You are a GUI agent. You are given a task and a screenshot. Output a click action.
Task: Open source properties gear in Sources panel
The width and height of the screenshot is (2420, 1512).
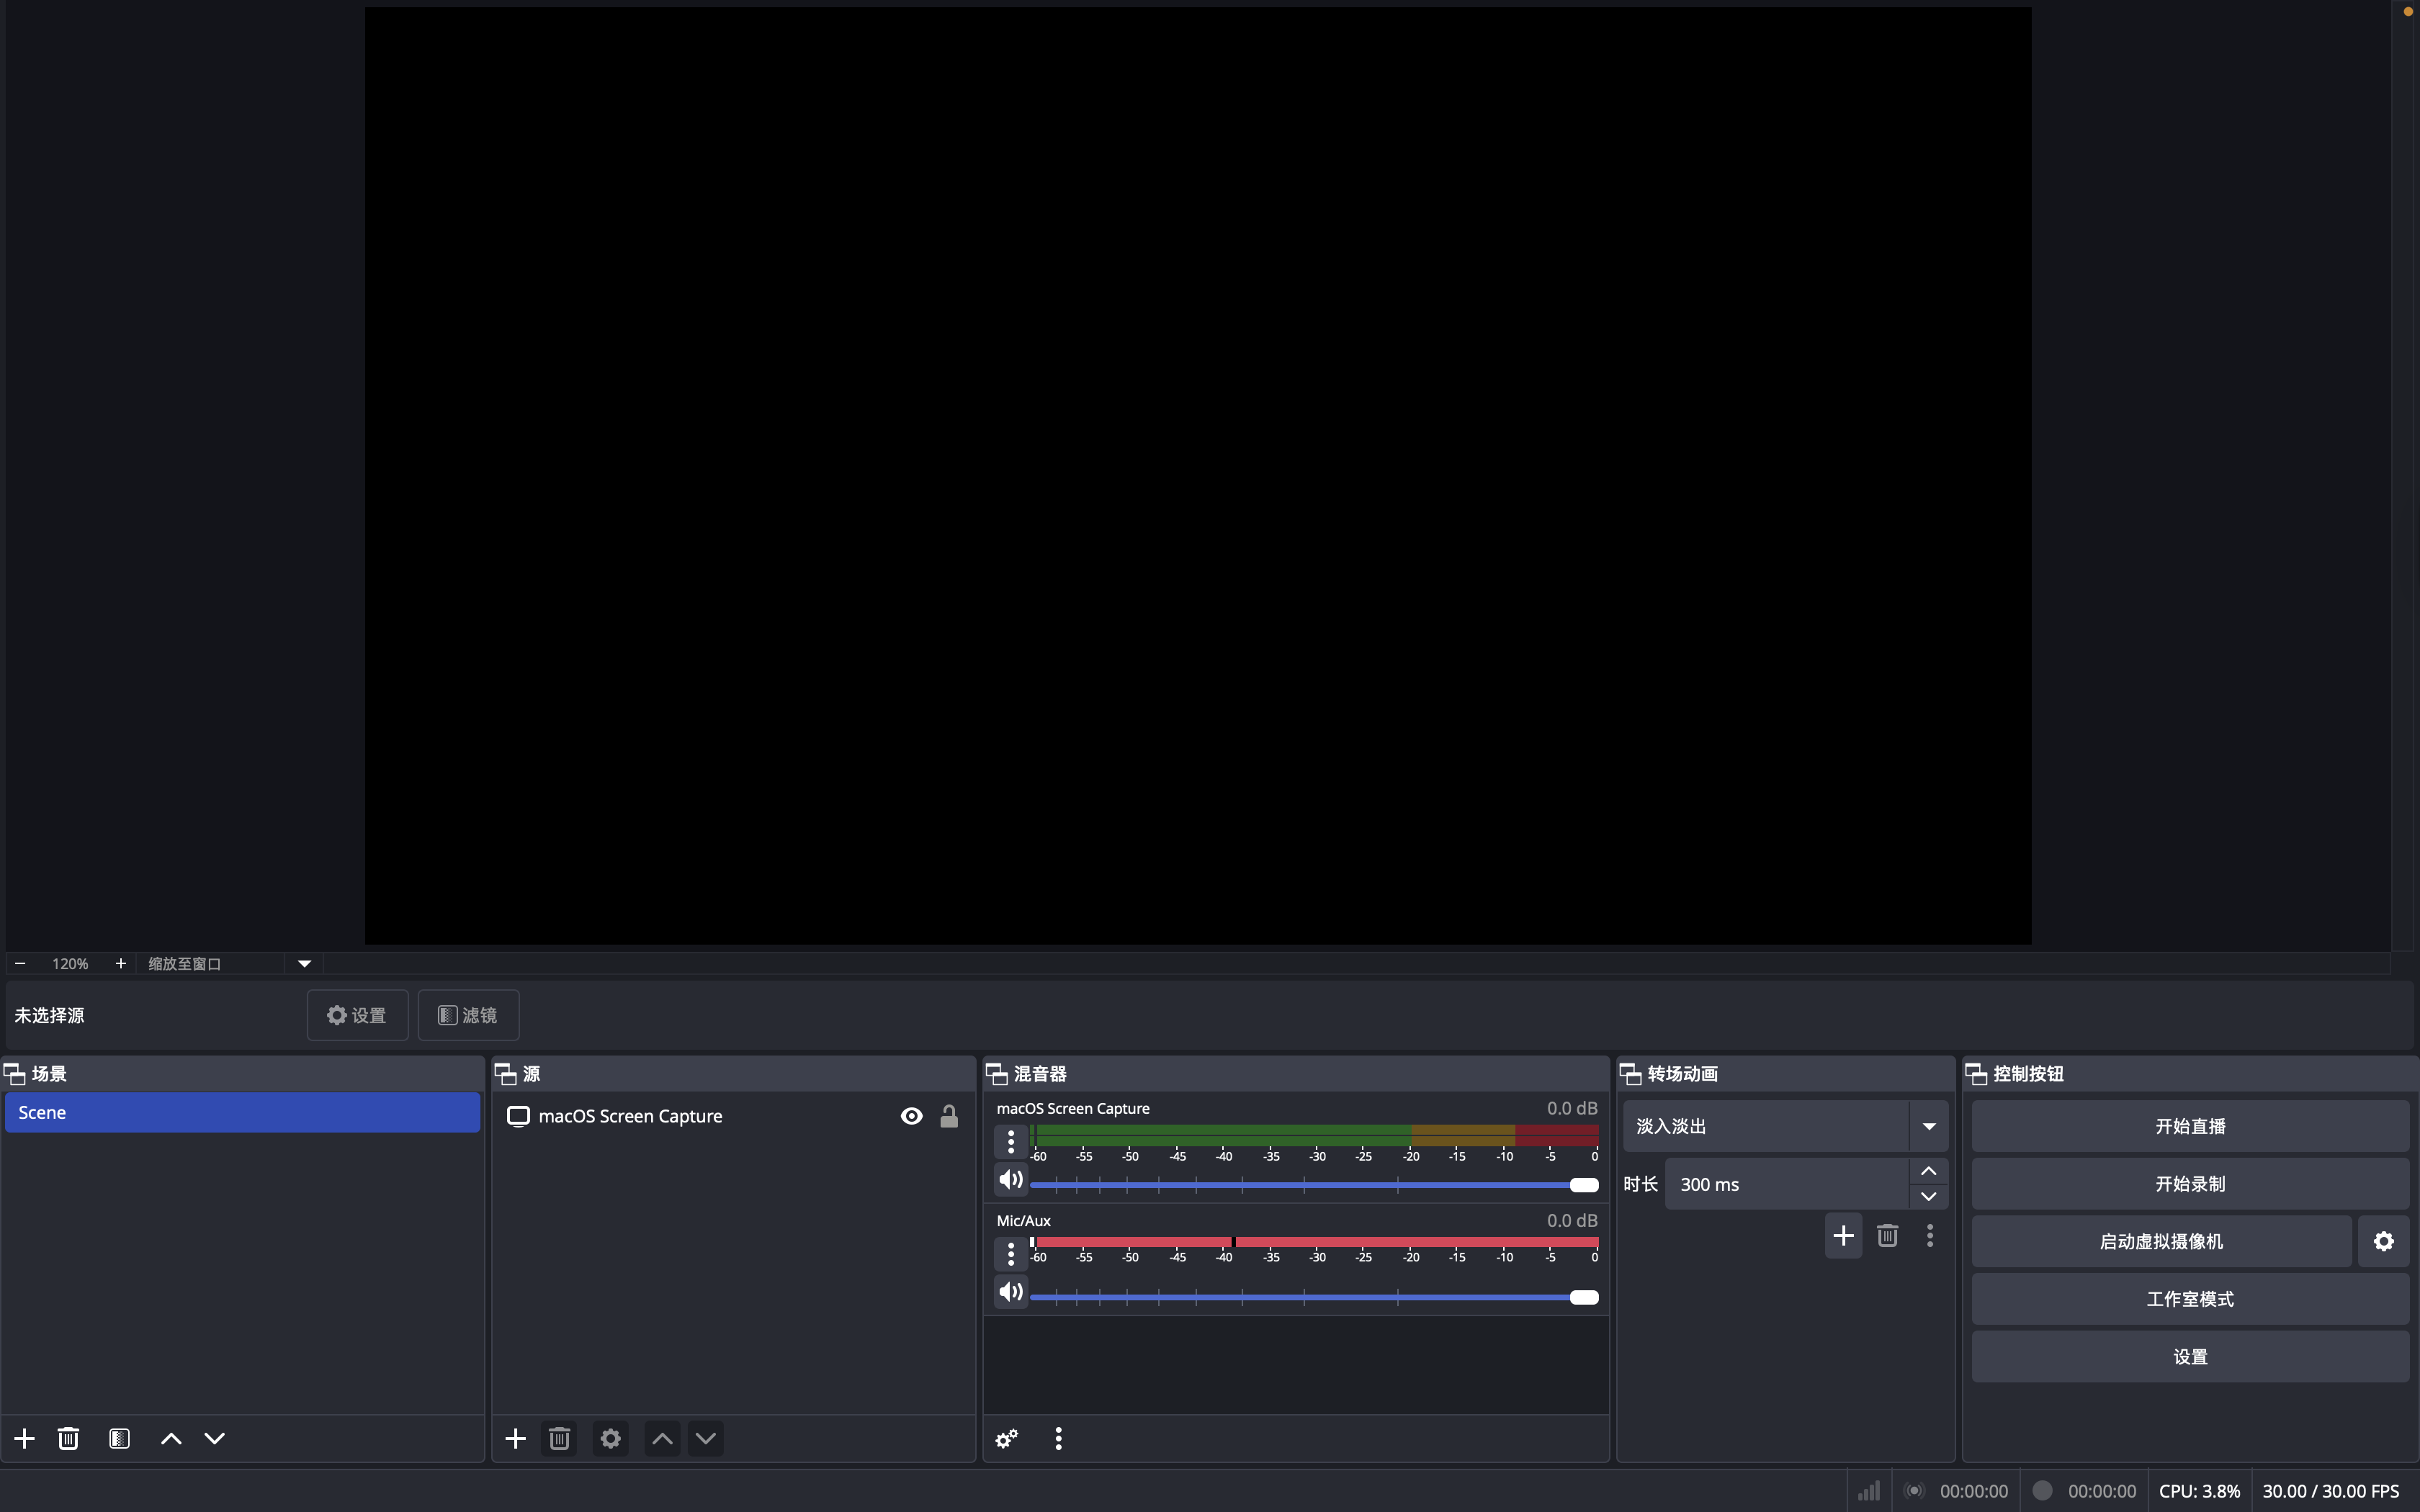610,1438
